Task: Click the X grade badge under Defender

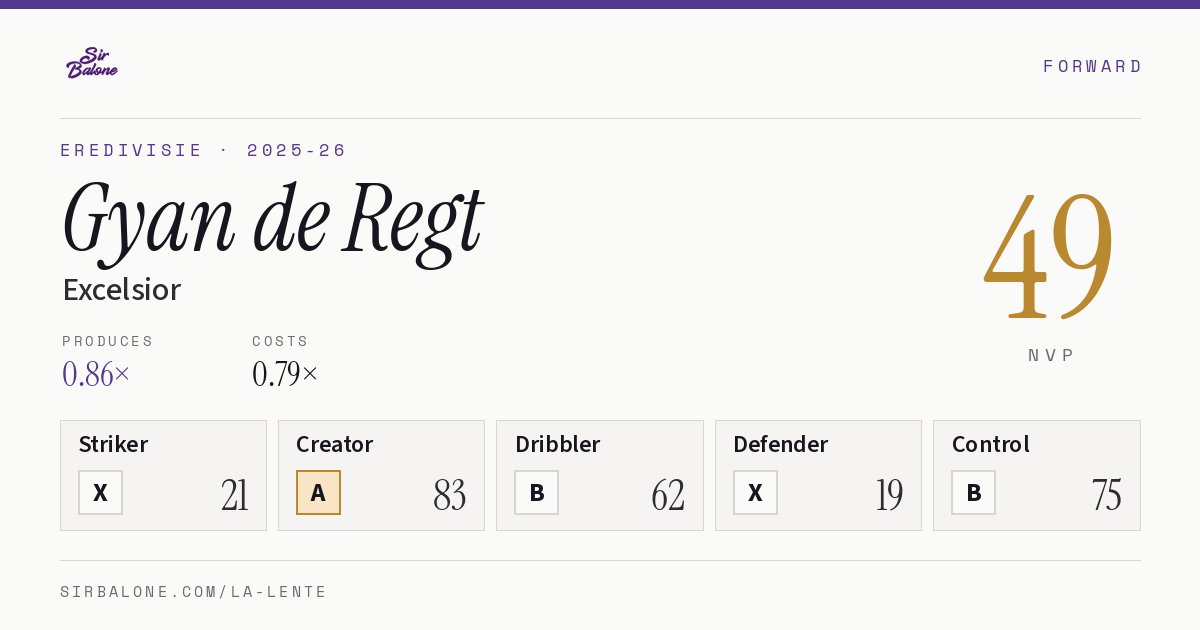Action: coord(755,493)
